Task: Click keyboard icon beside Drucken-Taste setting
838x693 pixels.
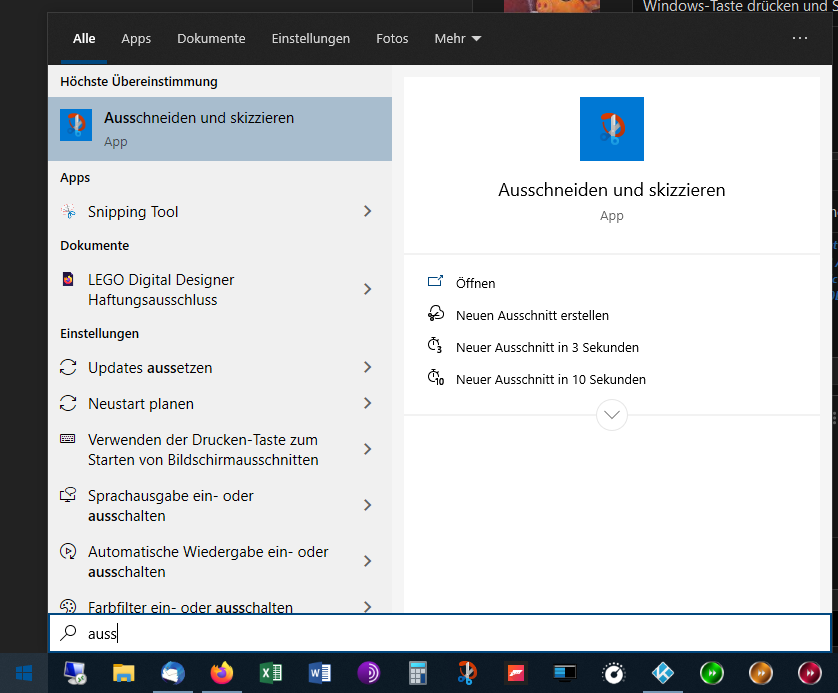Action: coord(68,439)
